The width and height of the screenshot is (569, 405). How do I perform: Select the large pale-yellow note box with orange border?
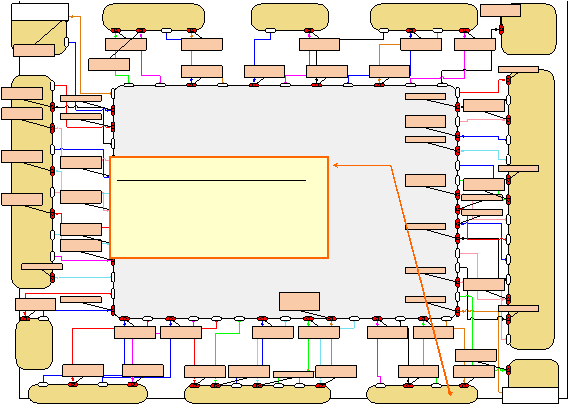click(x=219, y=208)
